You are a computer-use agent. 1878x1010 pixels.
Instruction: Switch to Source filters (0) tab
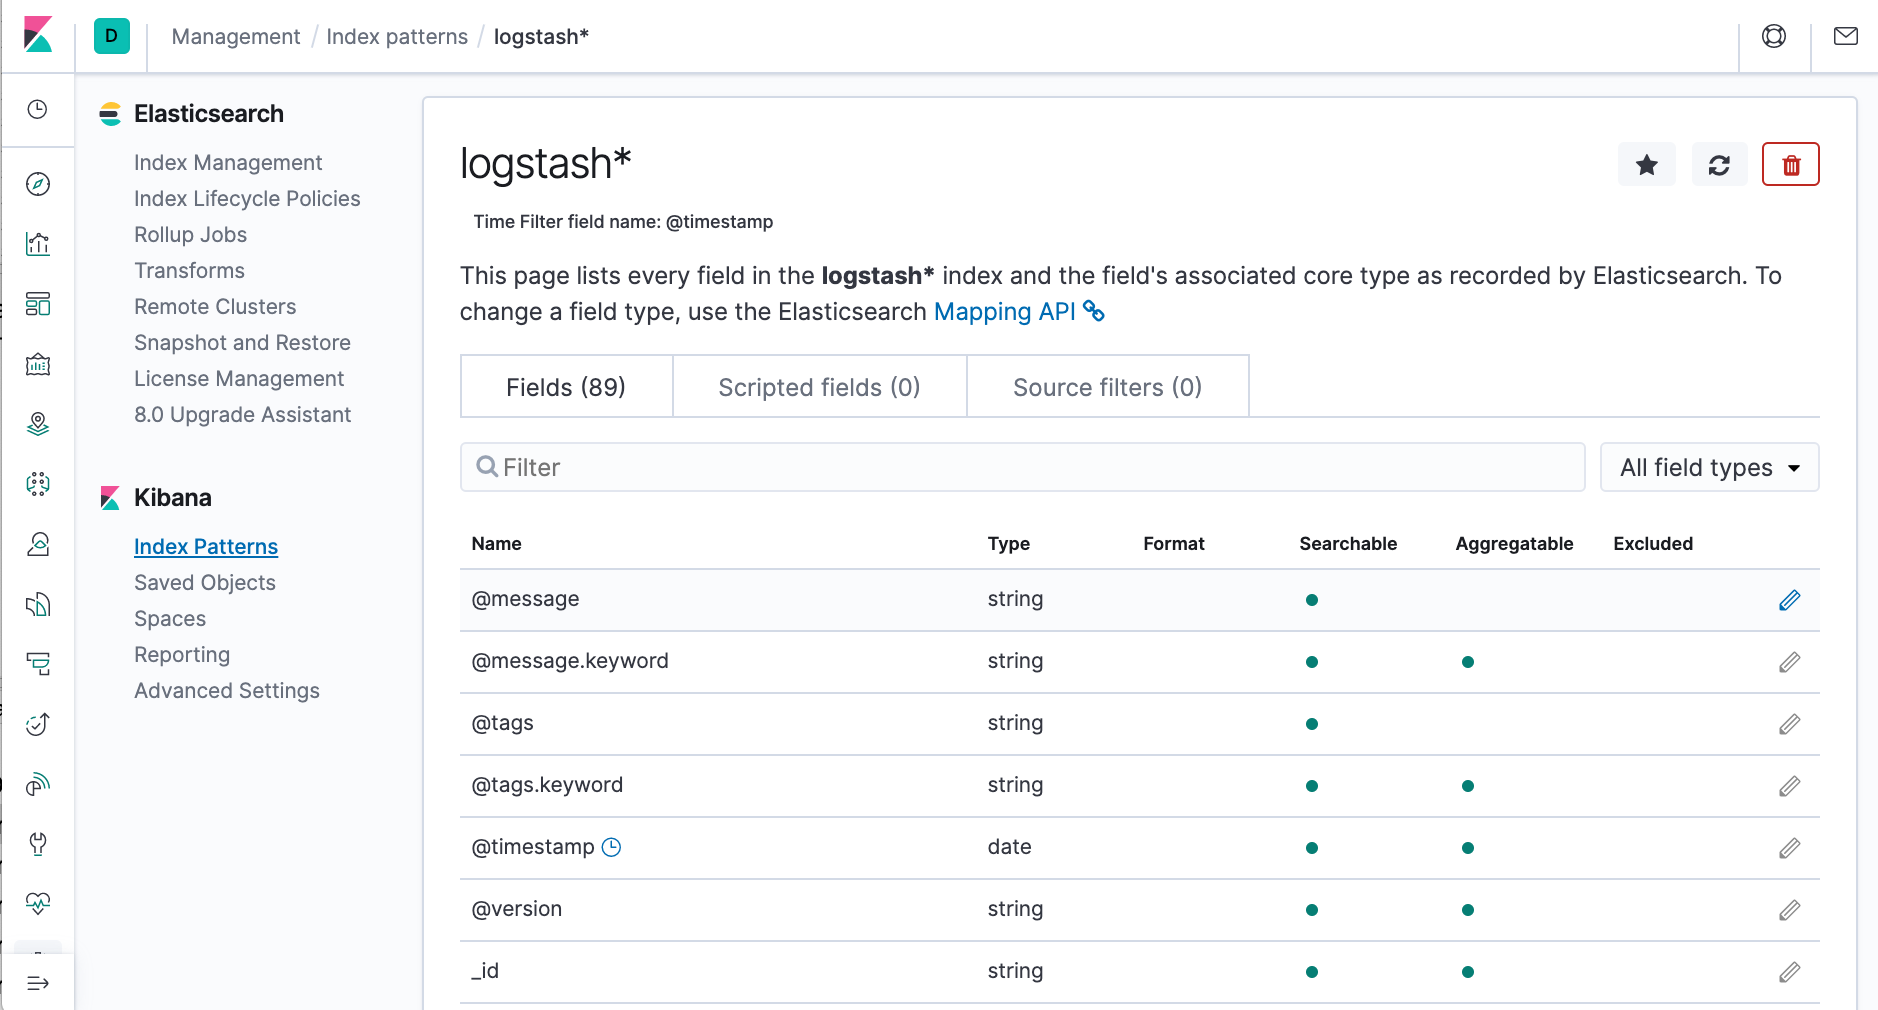(x=1107, y=387)
